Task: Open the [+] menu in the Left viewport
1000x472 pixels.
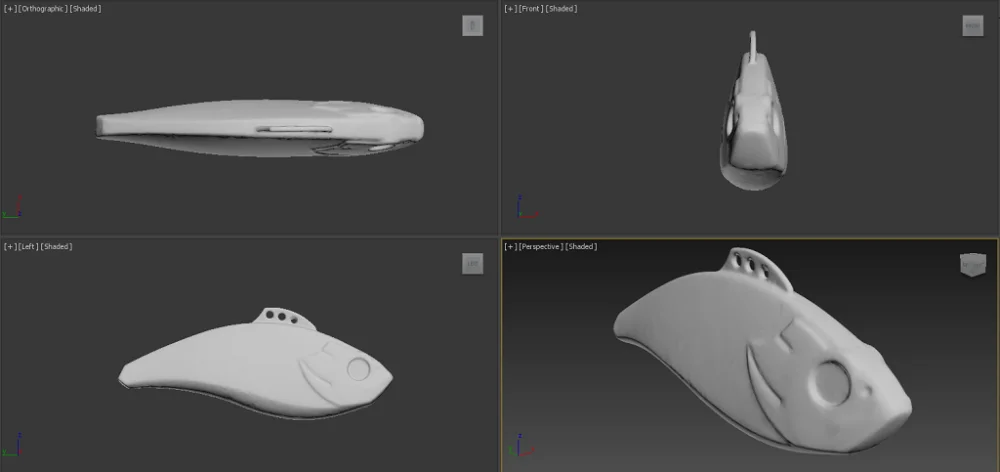Action: pos(8,246)
